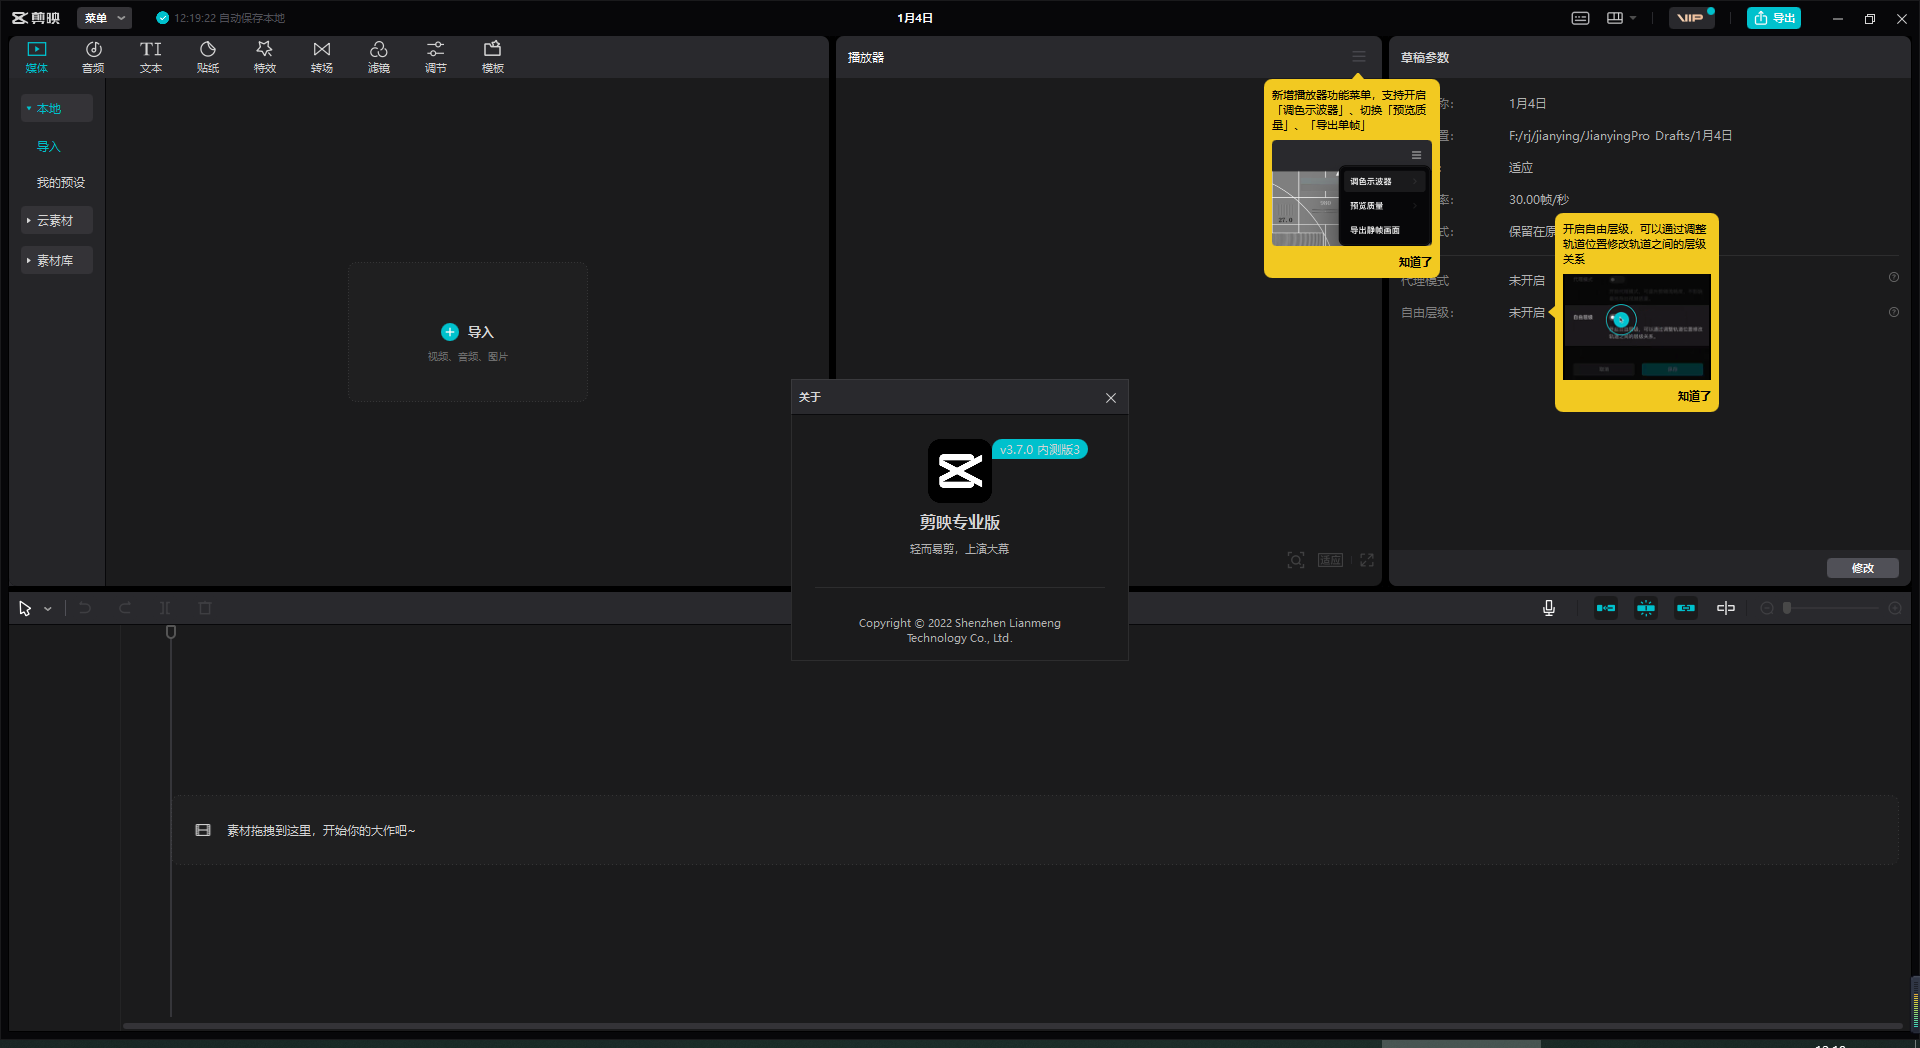Open the 菜单 dropdown menu
The width and height of the screenshot is (1920, 1048).
pos(104,18)
